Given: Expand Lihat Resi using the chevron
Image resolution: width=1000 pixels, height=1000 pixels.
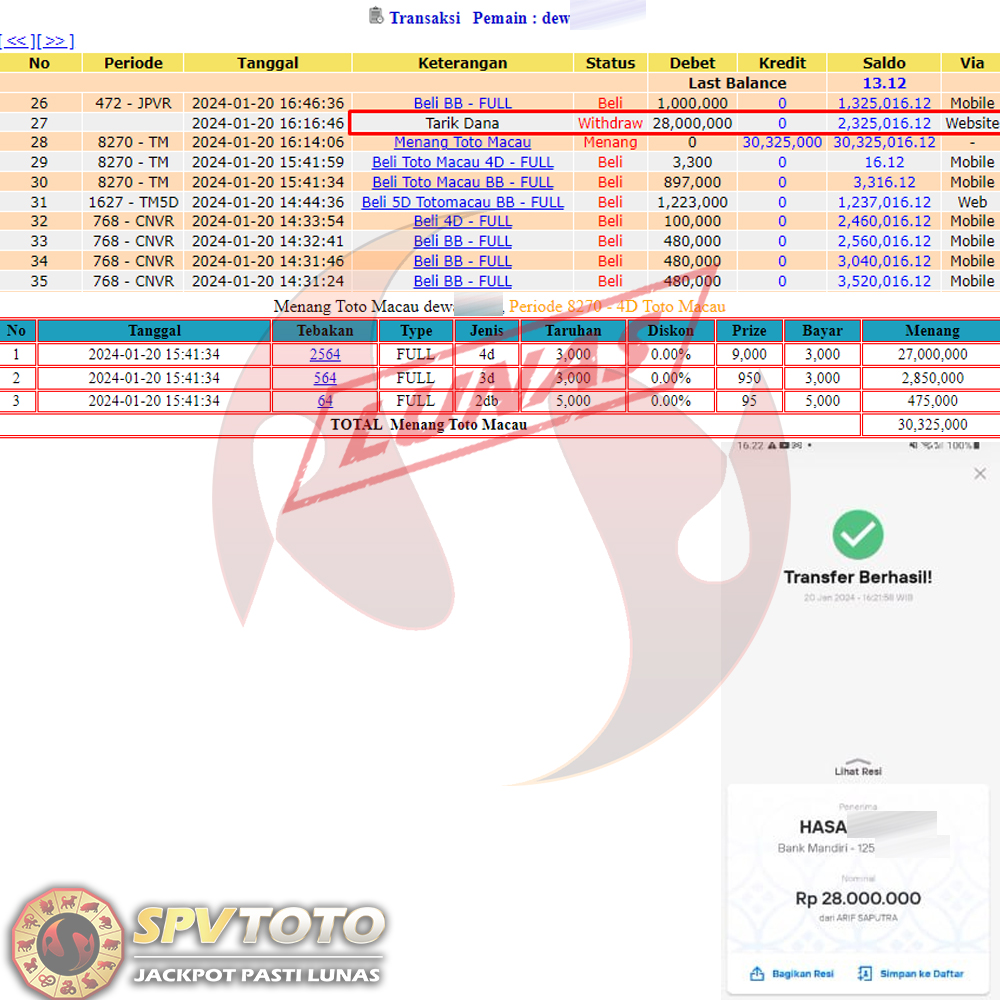Looking at the screenshot, I should 857,759.
